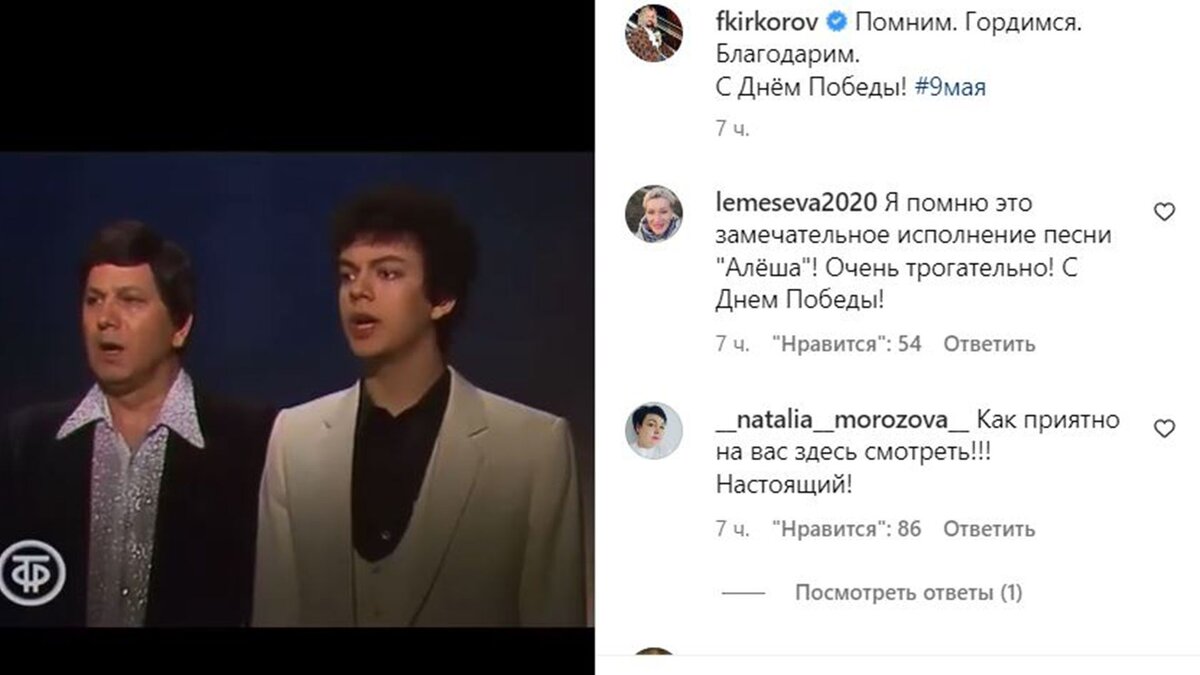The width and height of the screenshot is (1200, 675).
Task: Like lemeseva2020's comment via heart icon
Action: (1163, 212)
